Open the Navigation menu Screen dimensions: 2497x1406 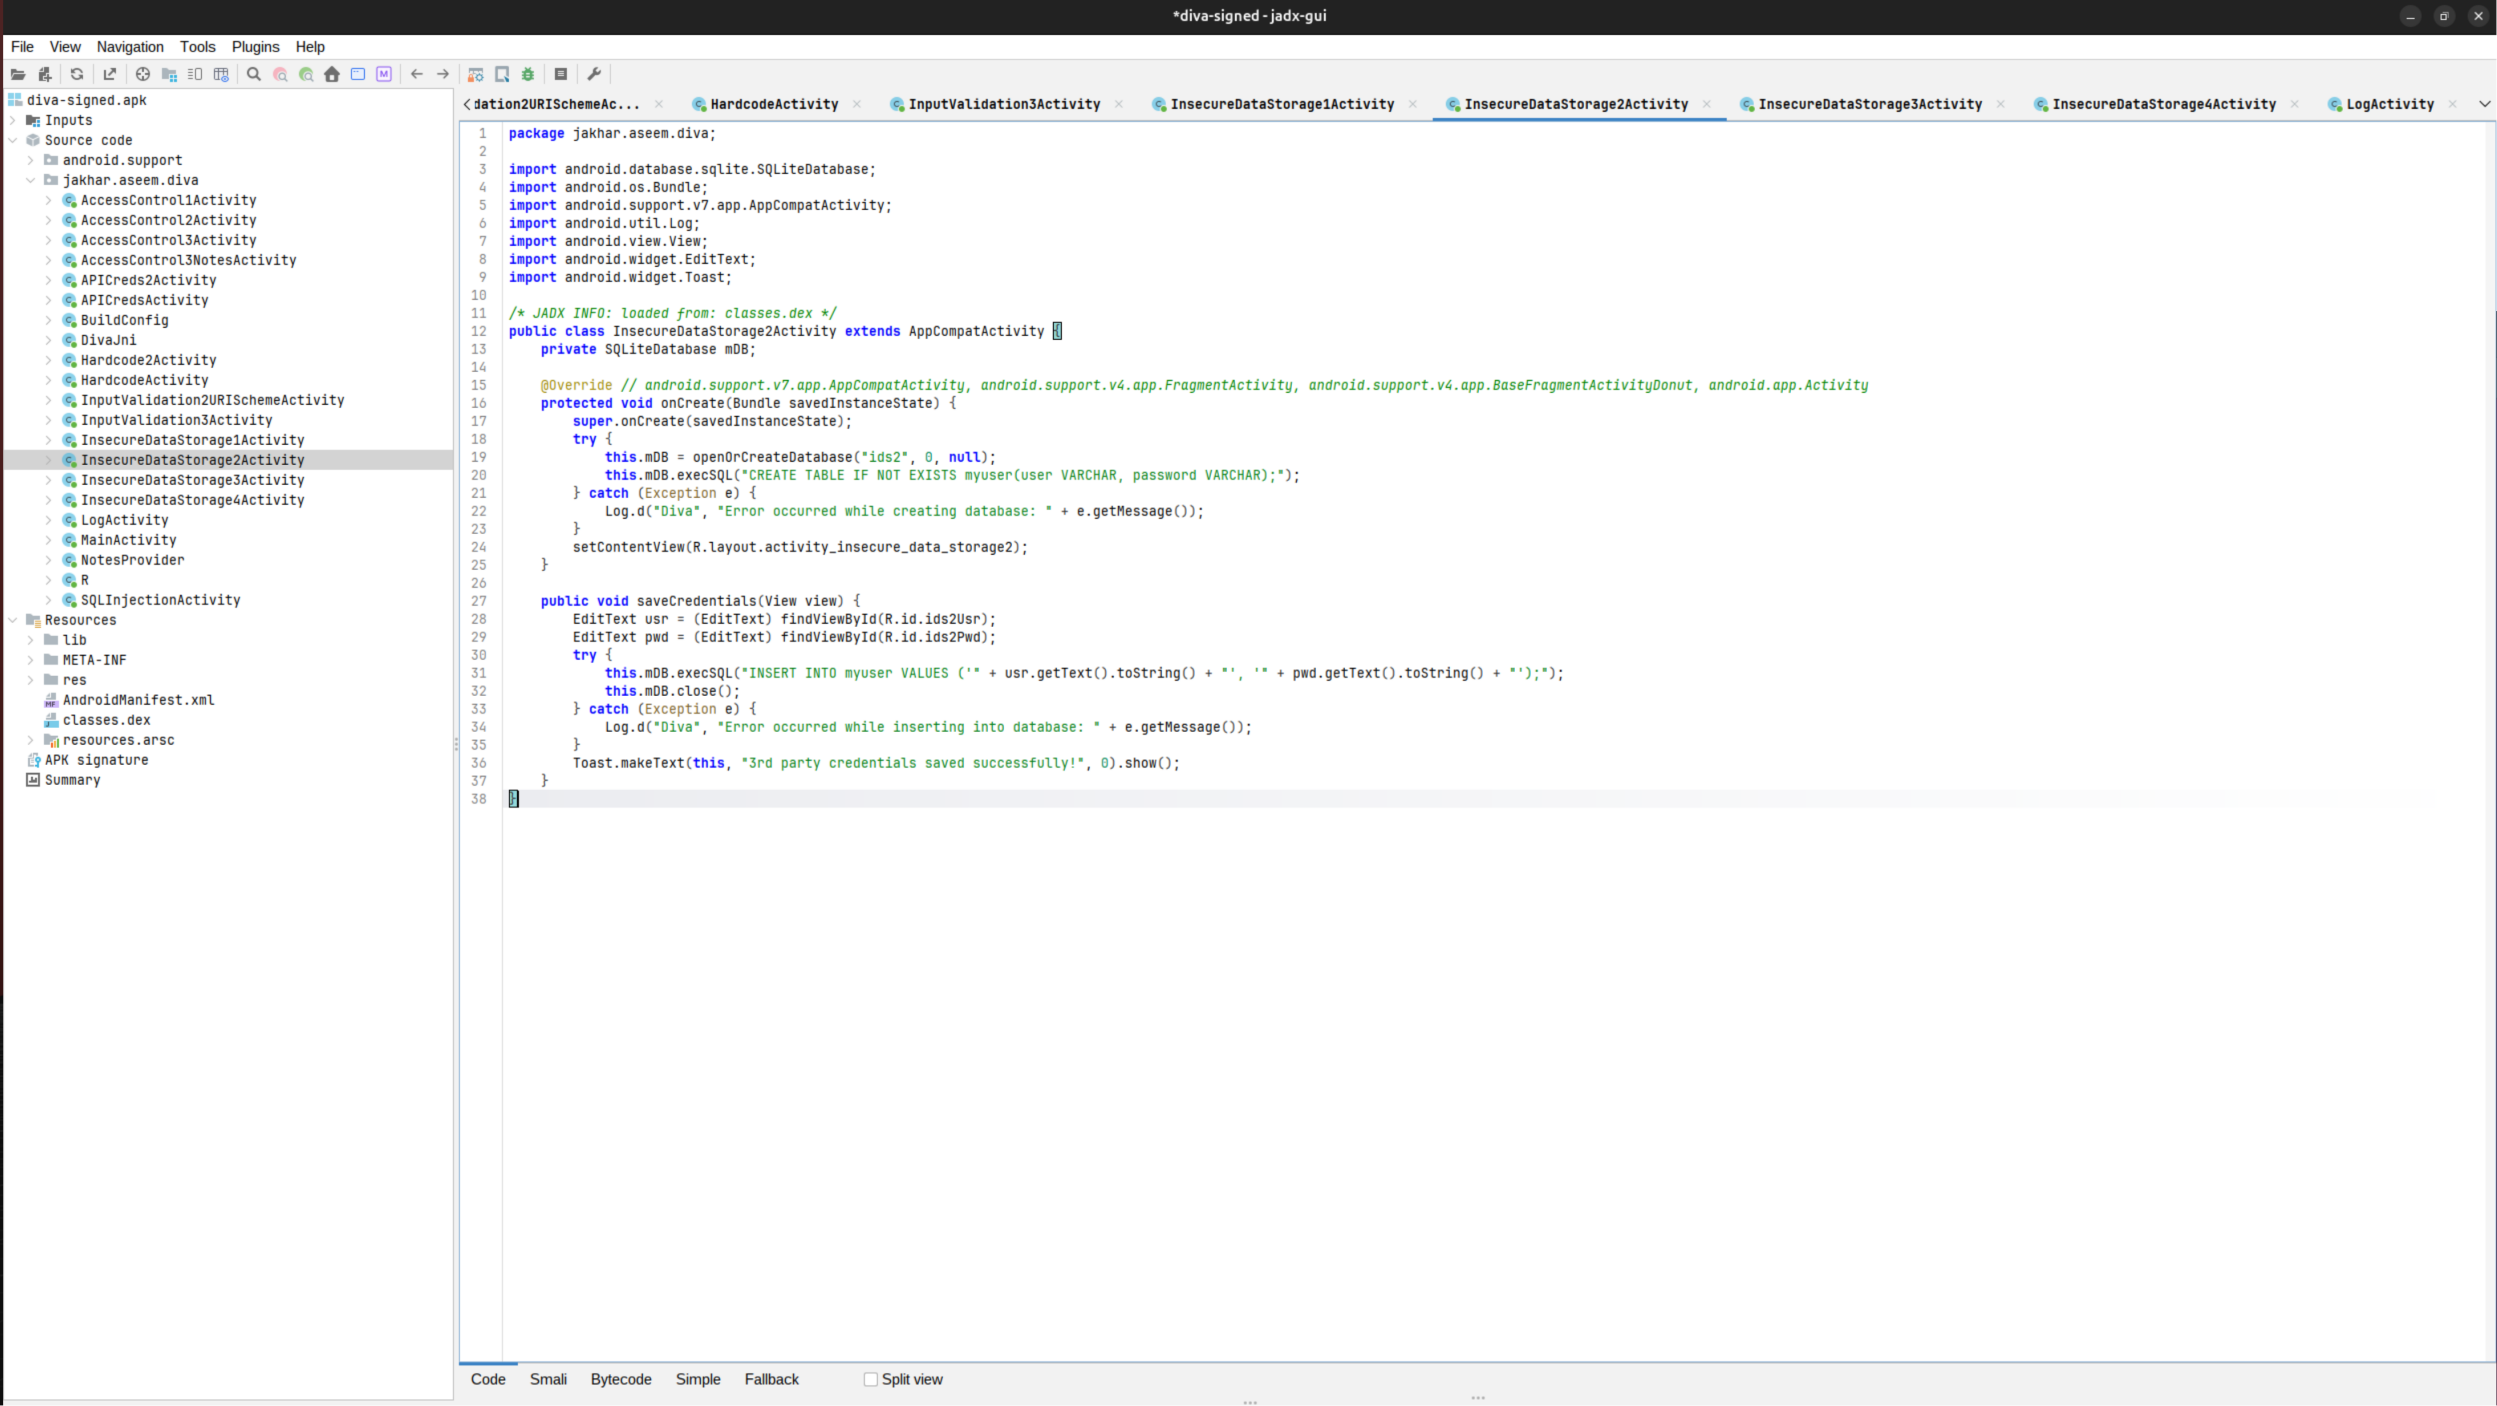click(130, 47)
